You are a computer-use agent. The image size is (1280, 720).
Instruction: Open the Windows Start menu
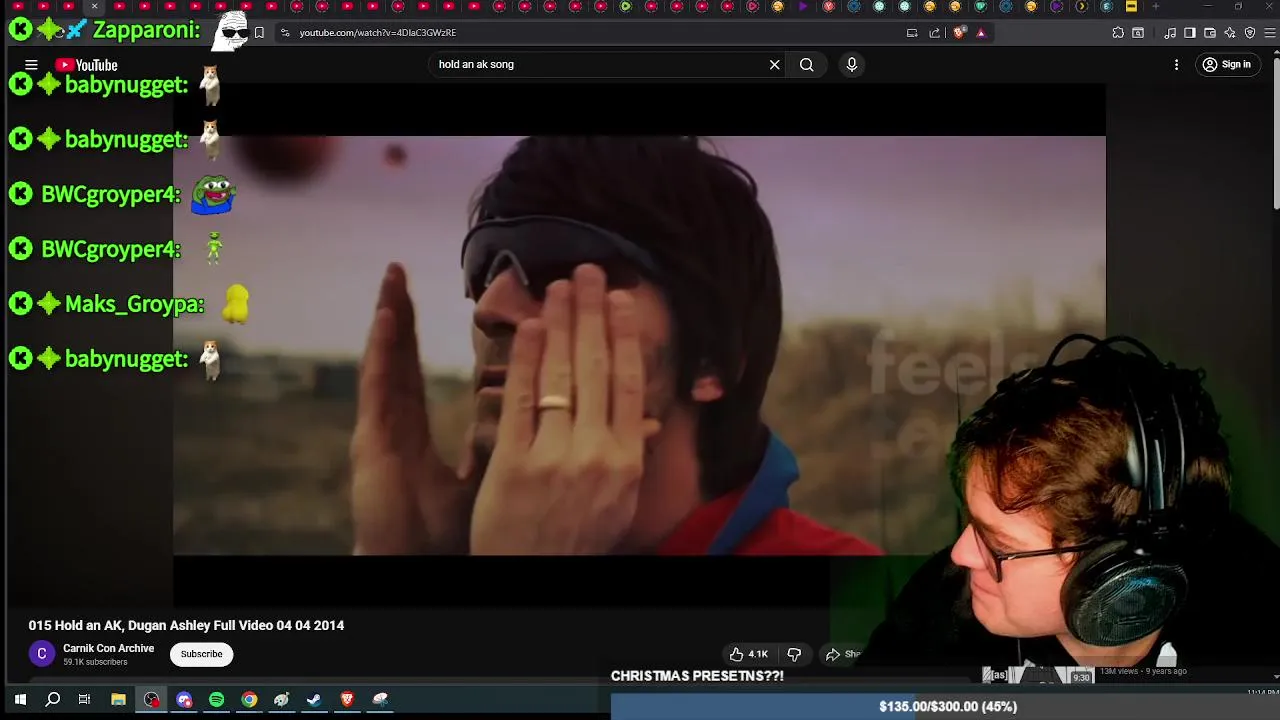(19, 700)
